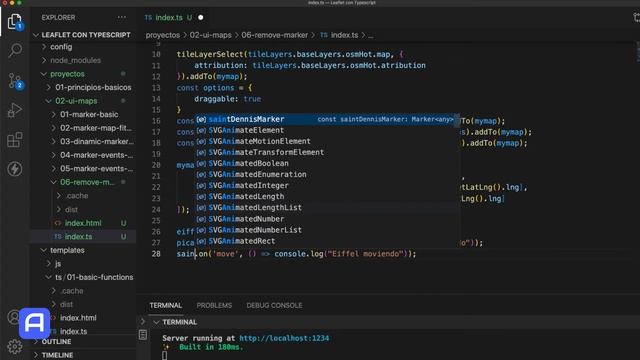Collapse the 02-ui-maps folder
The image size is (640, 360).
coord(83,101)
